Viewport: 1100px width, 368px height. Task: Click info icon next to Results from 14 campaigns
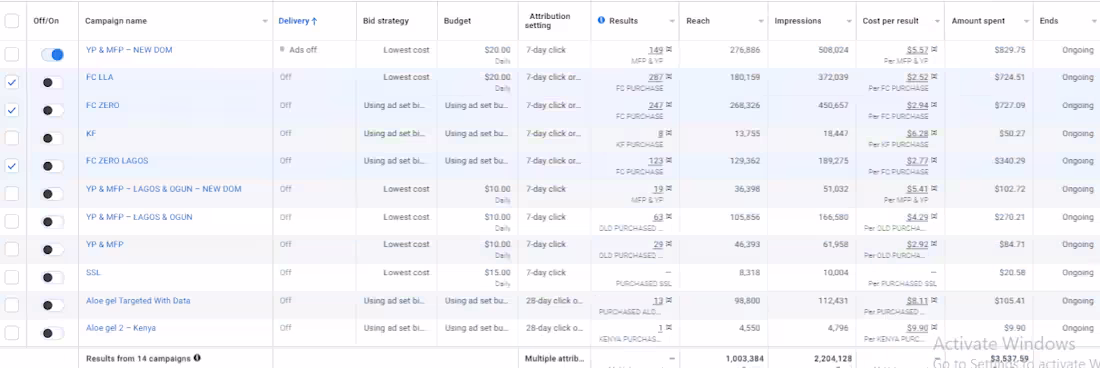click(x=197, y=358)
